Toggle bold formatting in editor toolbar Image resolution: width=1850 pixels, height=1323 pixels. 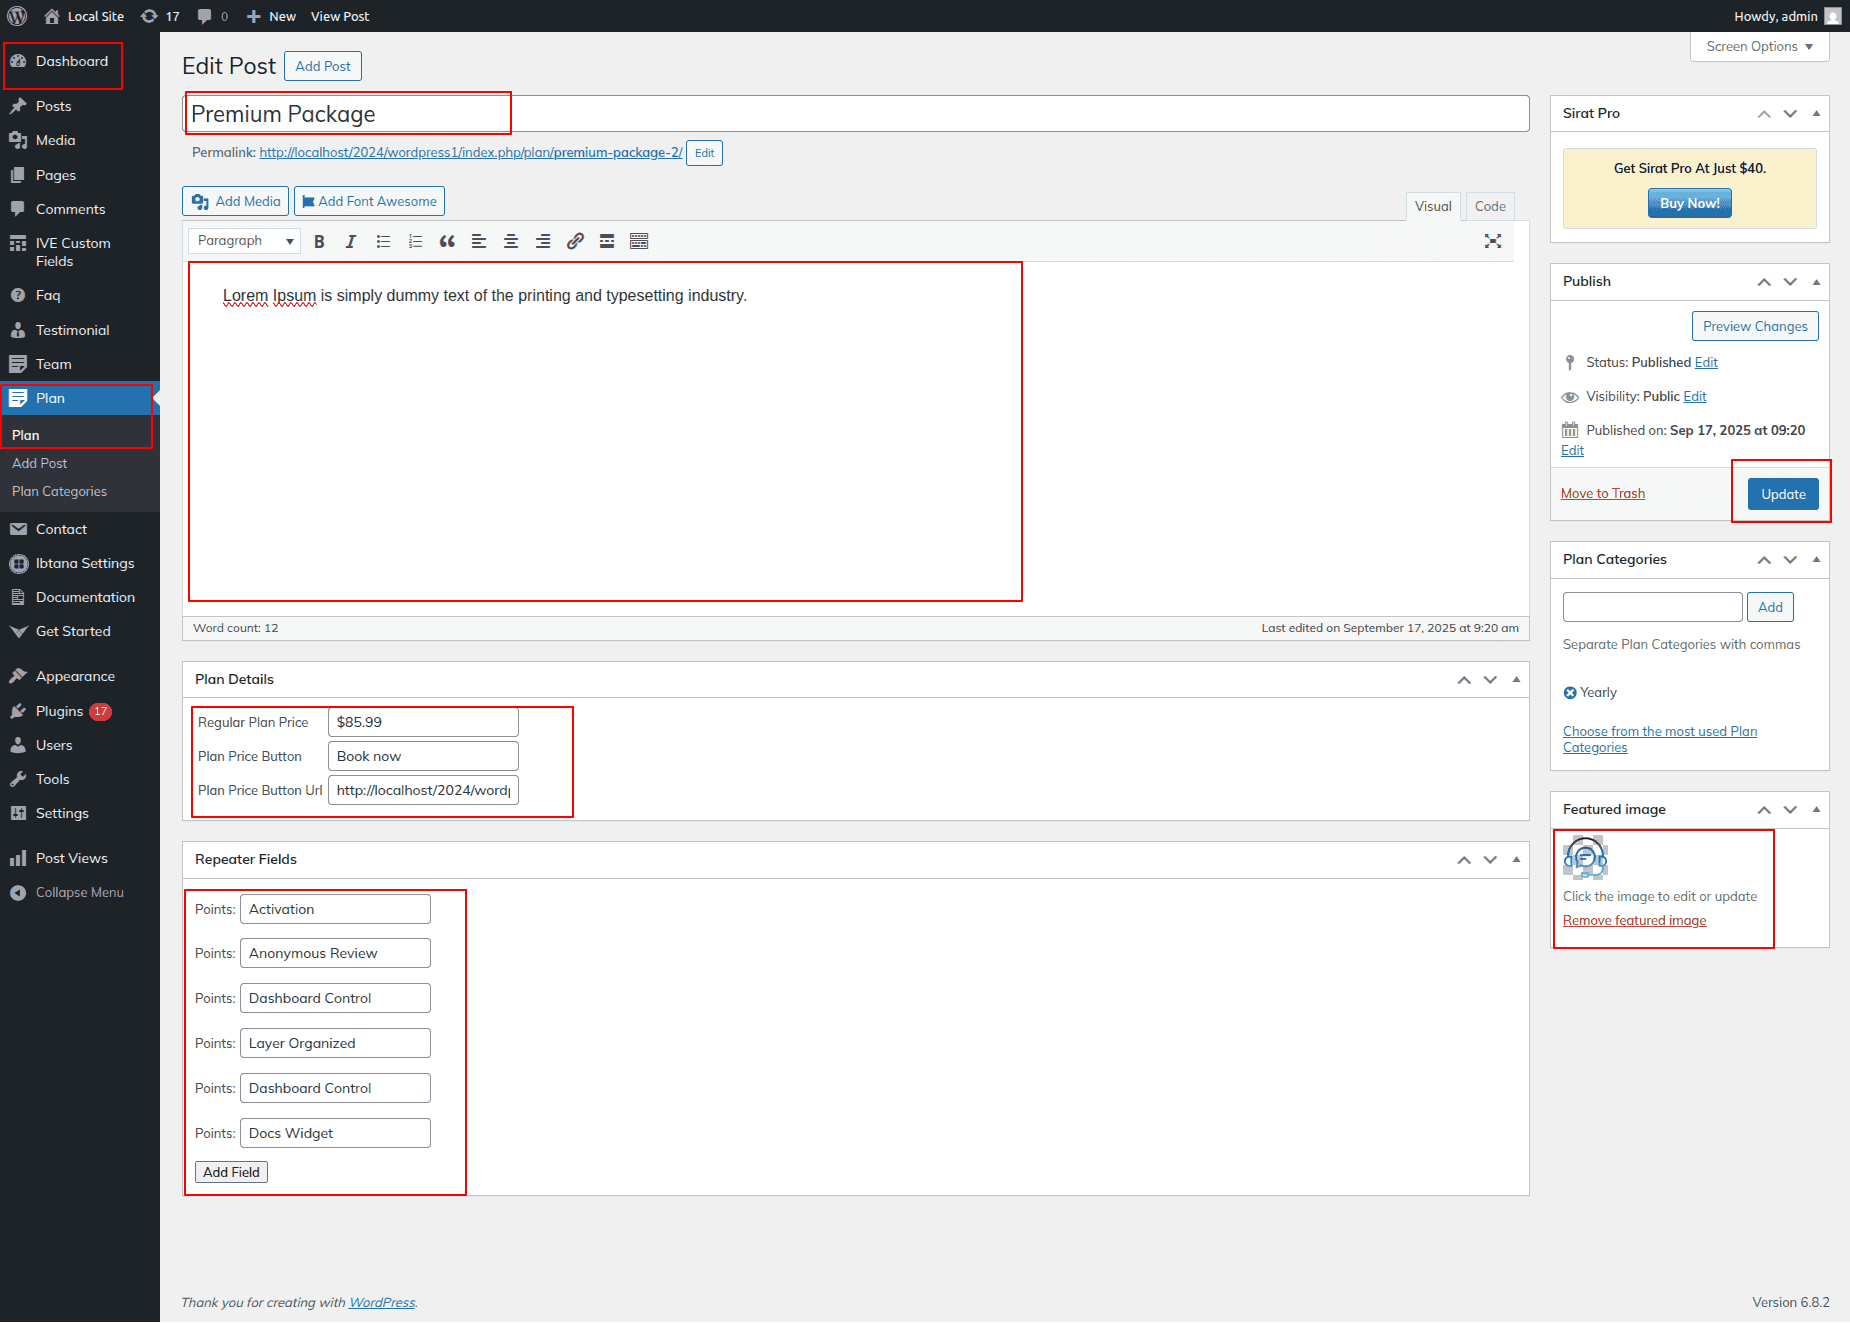pyautogui.click(x=319, y=241)
